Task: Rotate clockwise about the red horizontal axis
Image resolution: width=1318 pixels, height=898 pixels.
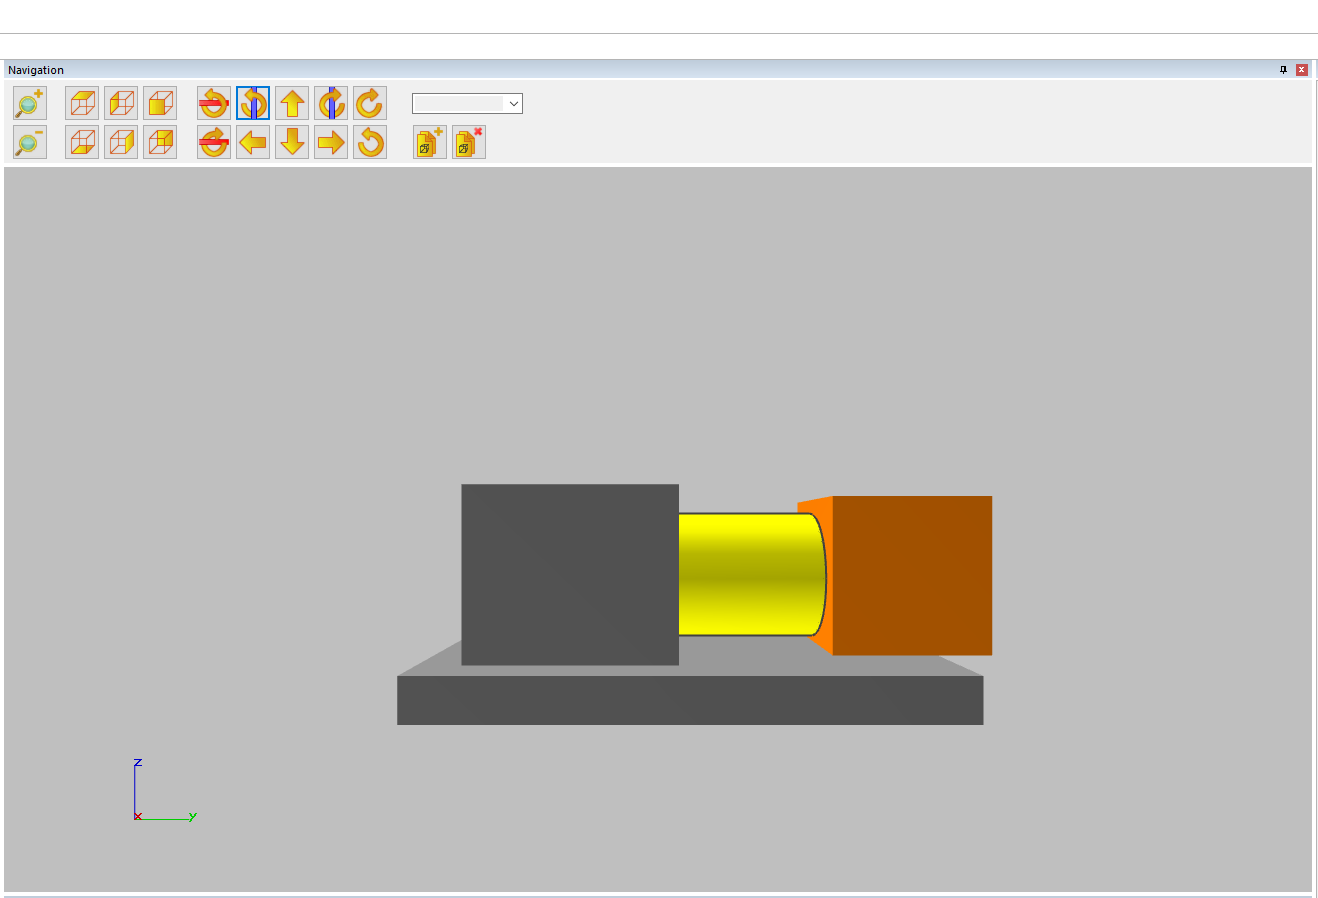Action: click(x=214, y=142)
